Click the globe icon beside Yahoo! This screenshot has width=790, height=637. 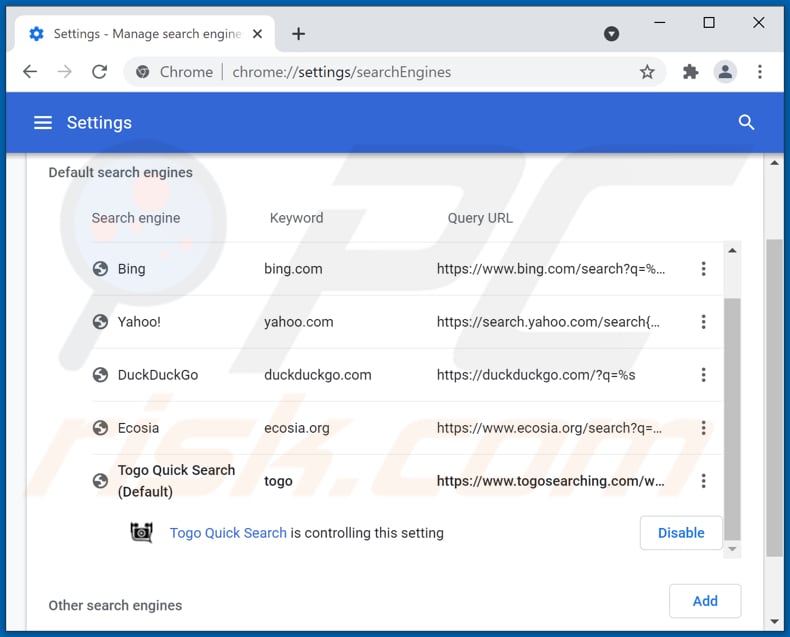(100, 322)
